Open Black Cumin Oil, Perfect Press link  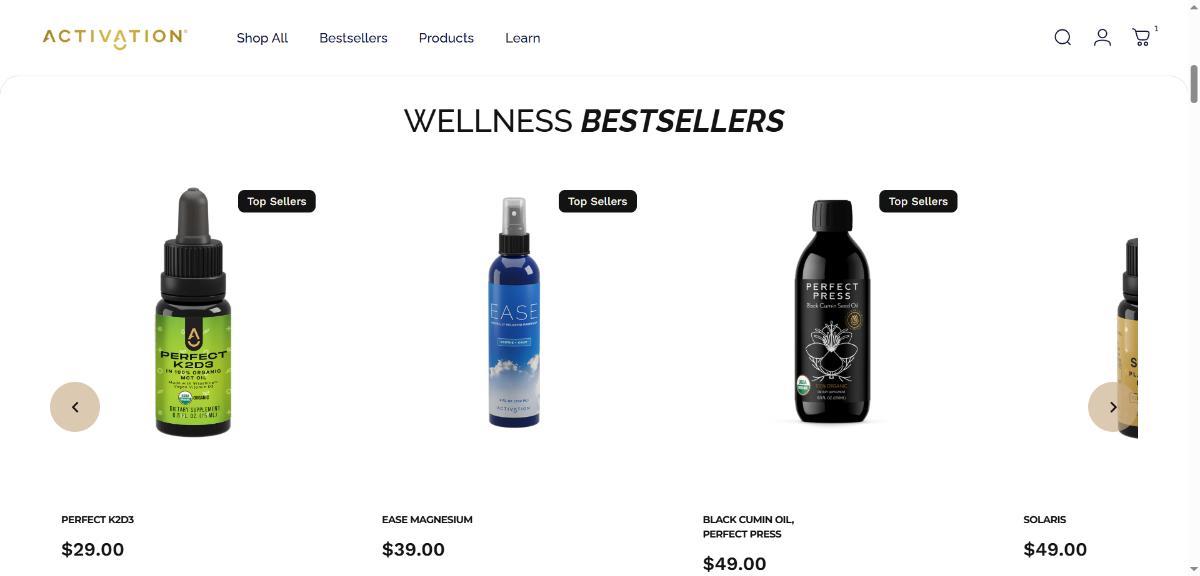click(x=748, y=527)
